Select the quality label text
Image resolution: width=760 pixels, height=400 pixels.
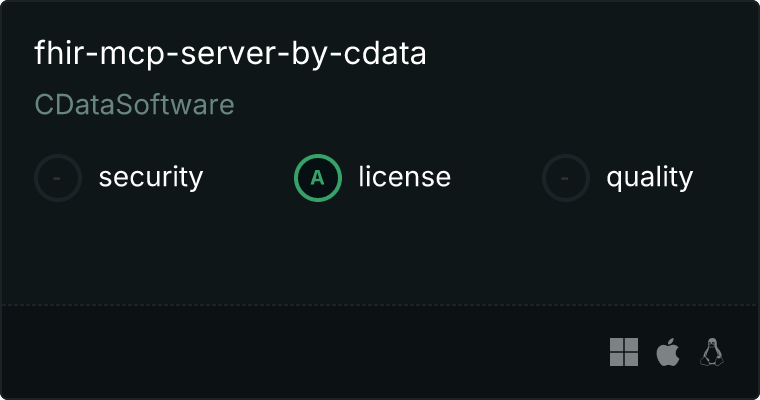(x=649, y=178)
